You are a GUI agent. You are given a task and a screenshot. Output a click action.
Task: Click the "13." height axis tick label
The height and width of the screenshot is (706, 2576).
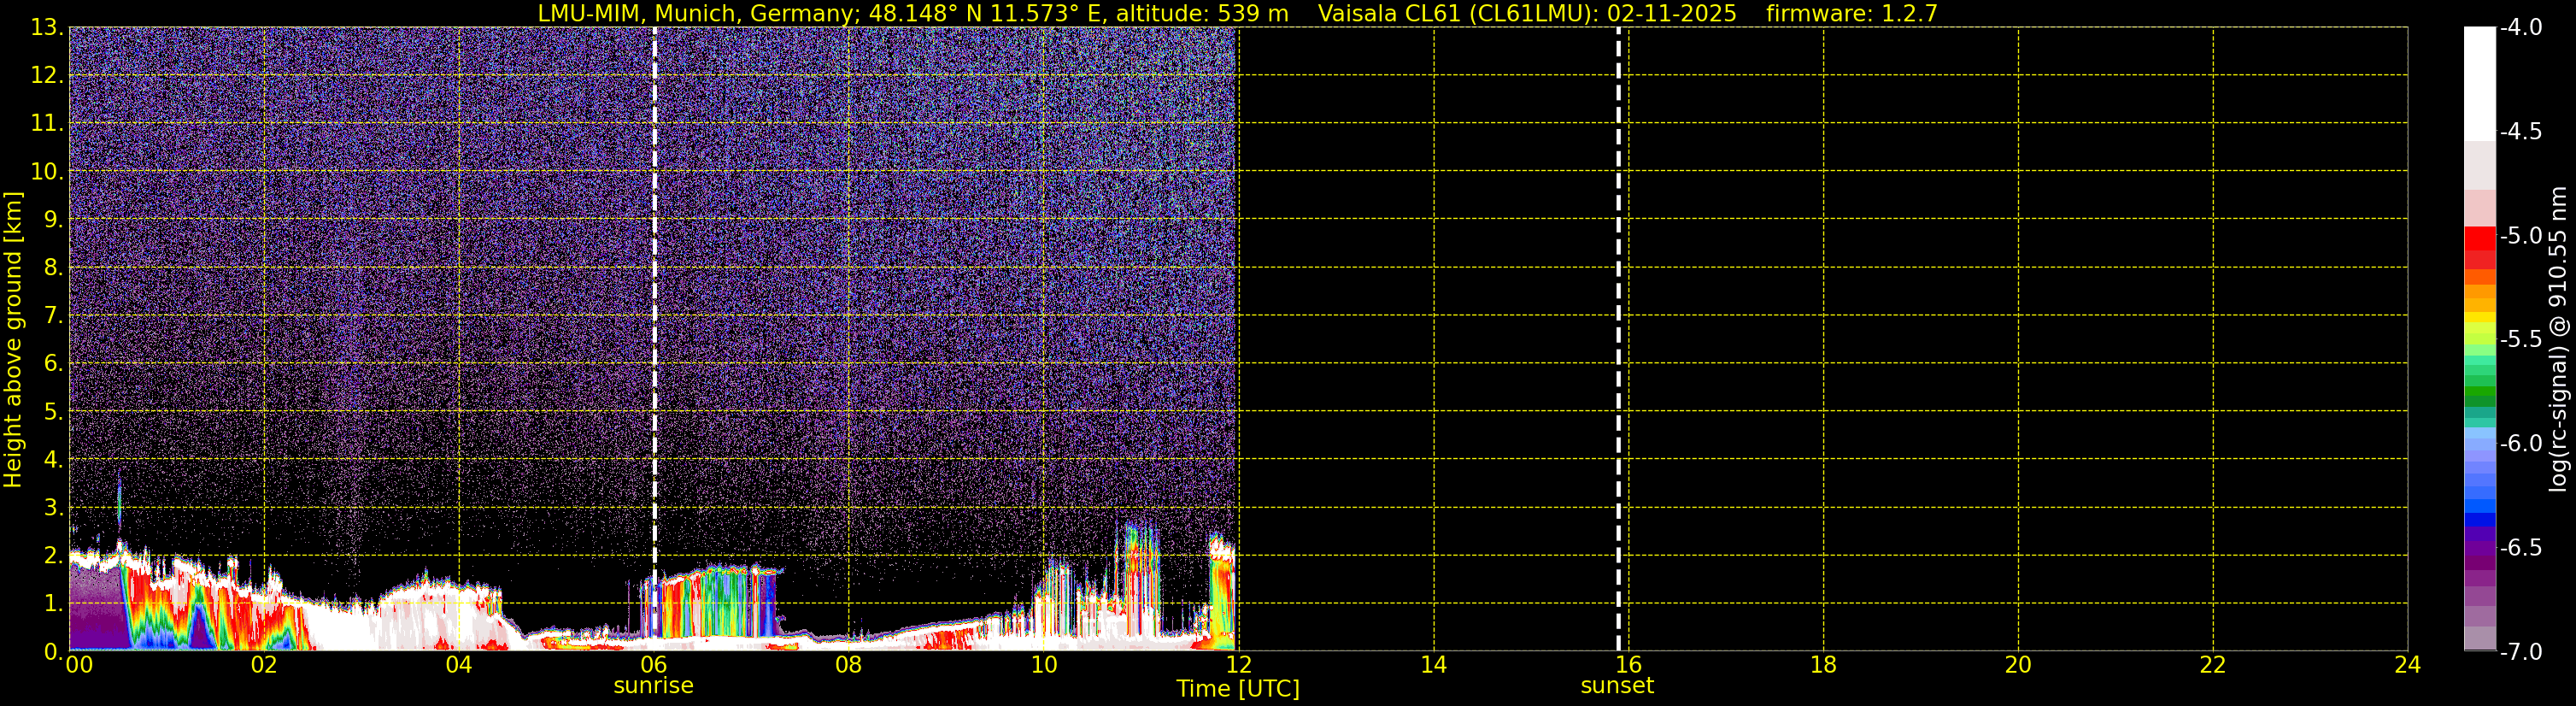pos(47,27)
